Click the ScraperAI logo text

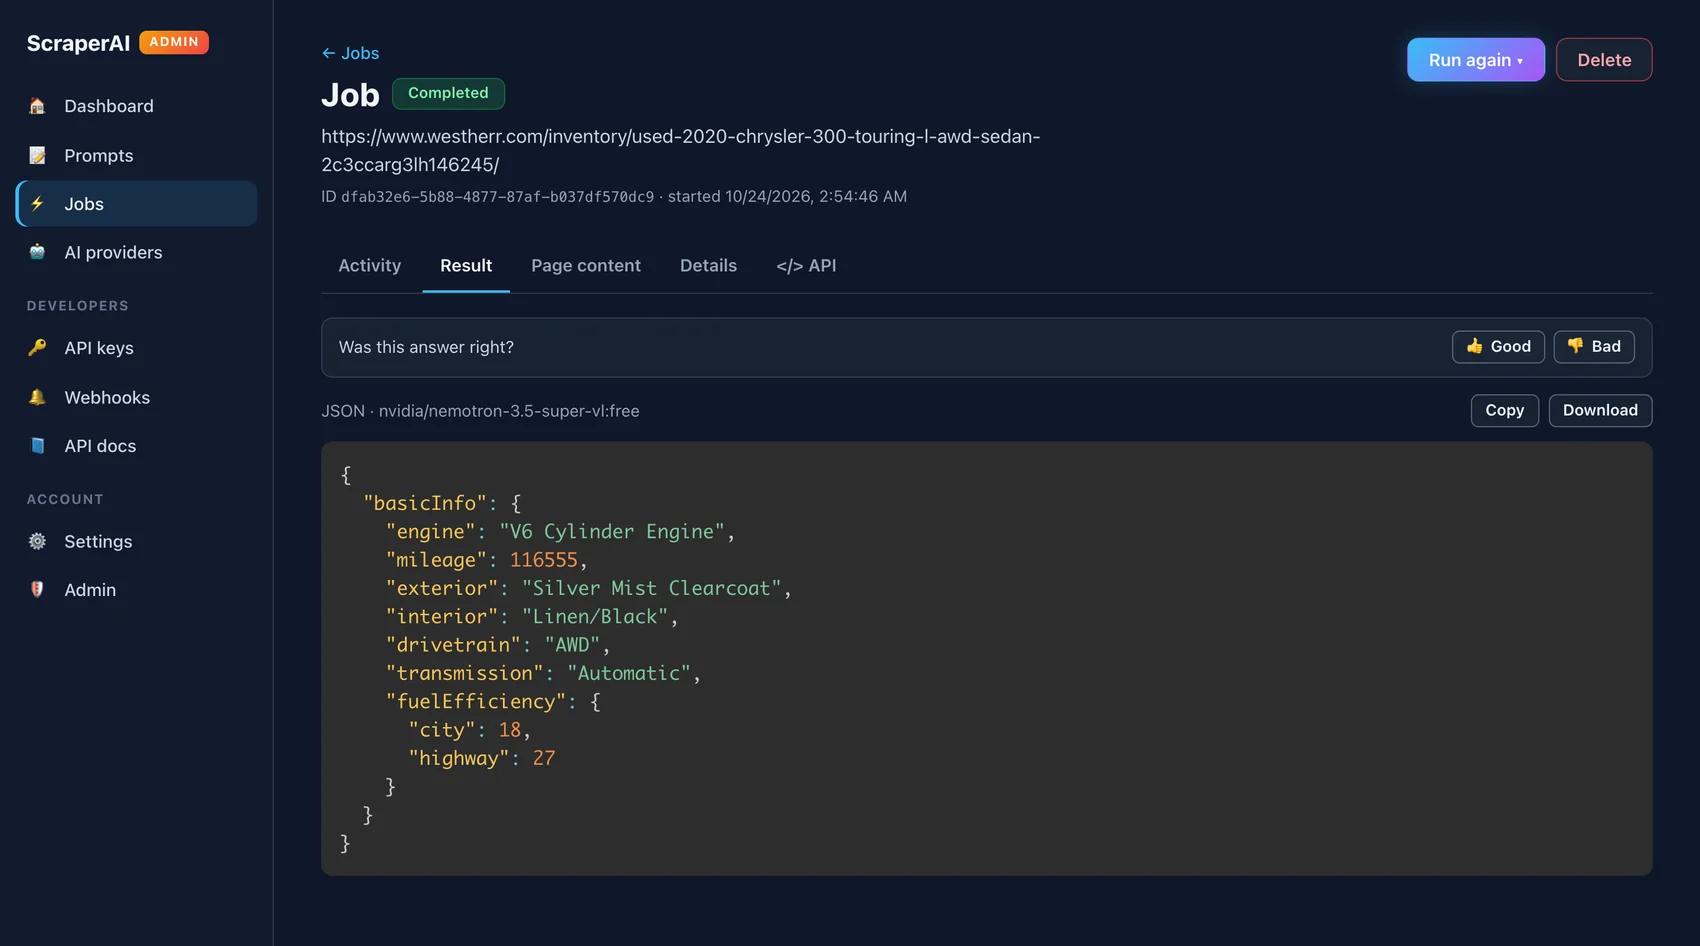(78, 43)
